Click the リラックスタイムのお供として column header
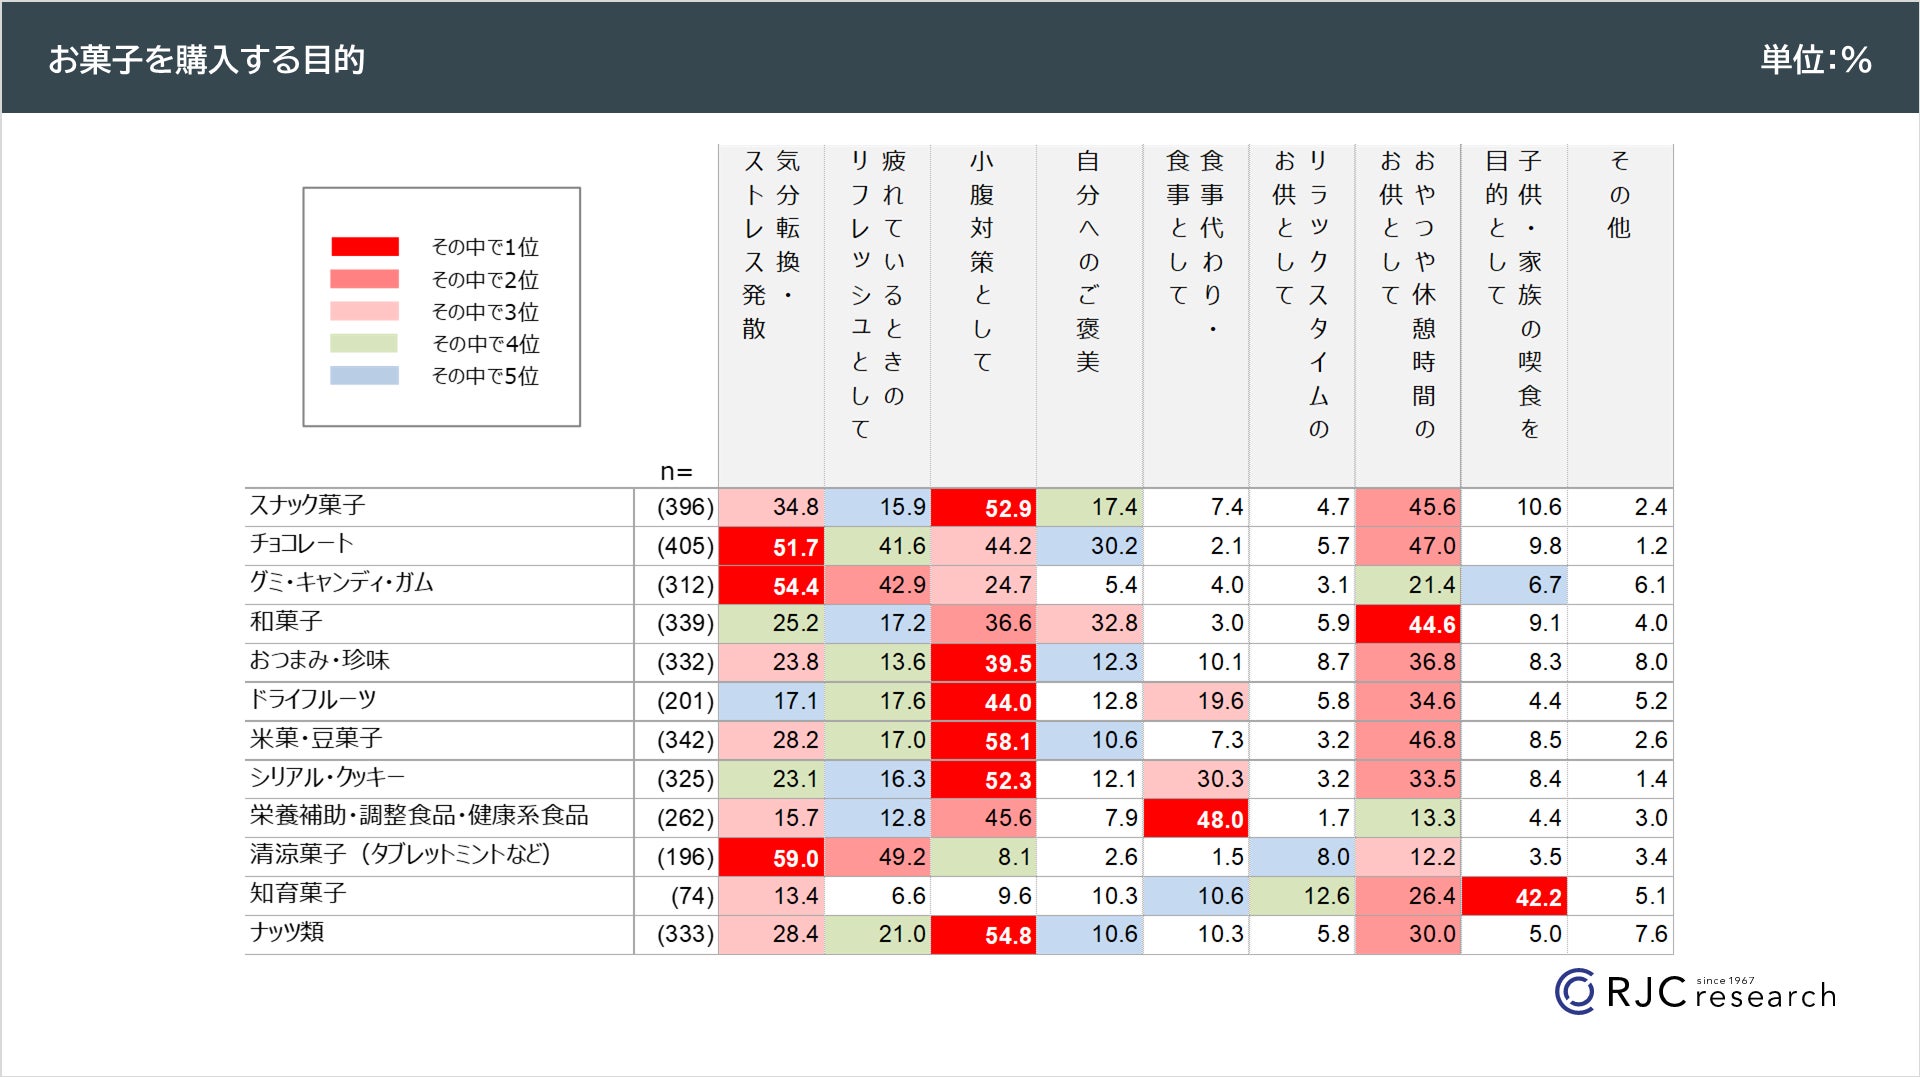The width and height of the screenshot is (1920, 1077). [x=1302, y=316]
